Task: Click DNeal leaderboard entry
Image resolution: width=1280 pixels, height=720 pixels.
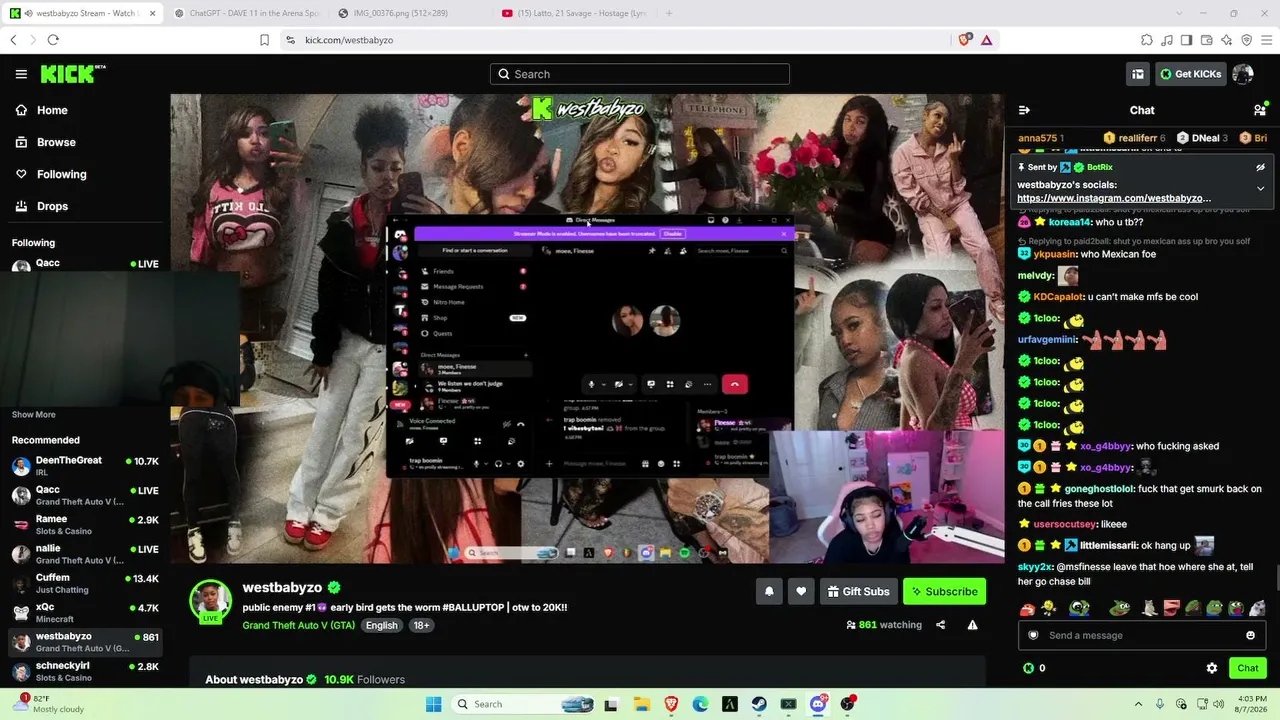Action: 1202,138
